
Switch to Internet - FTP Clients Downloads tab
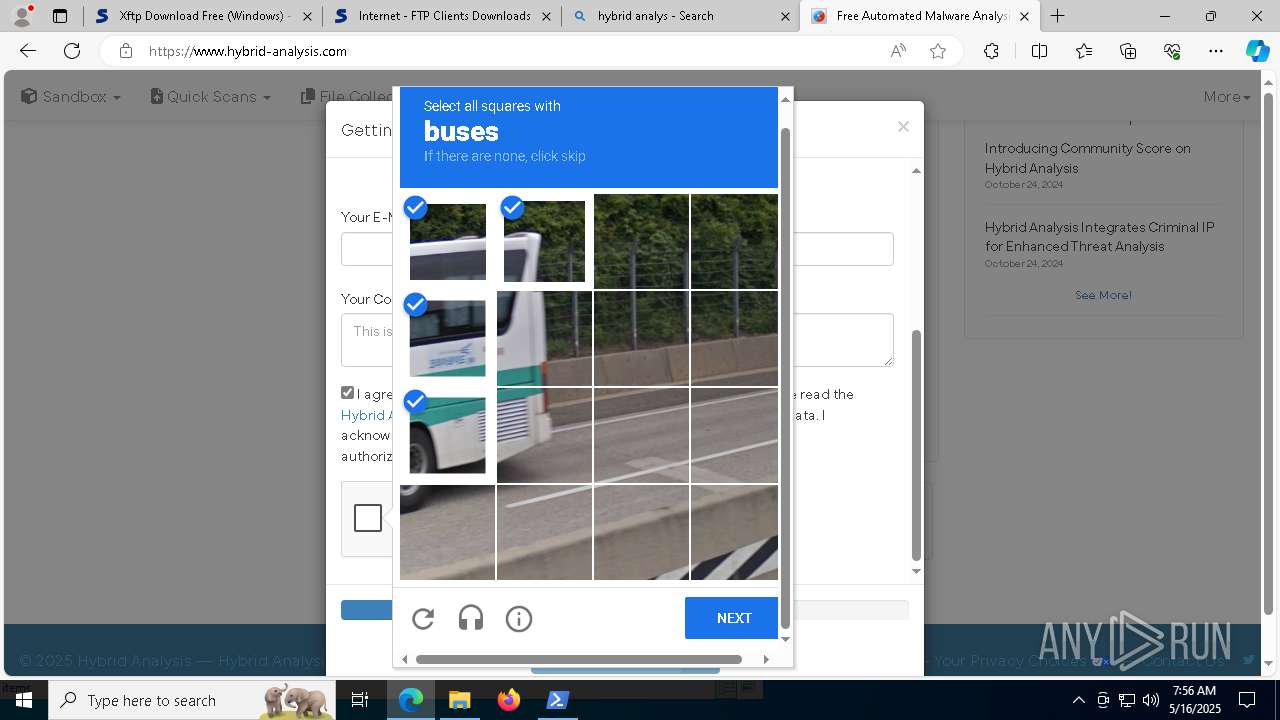[442, 16]
